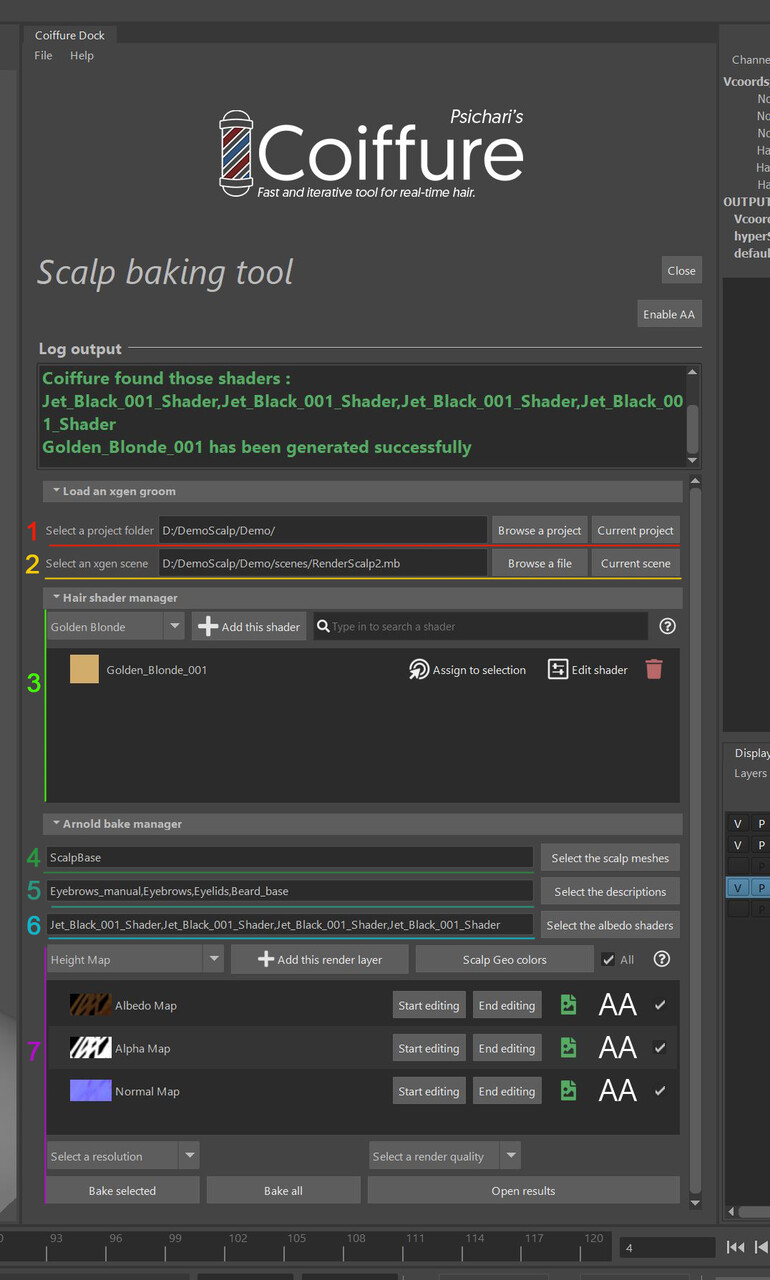Click Select the albedo shaders
This screenshot has width=770, height=1280.
[x=610, y=925]
